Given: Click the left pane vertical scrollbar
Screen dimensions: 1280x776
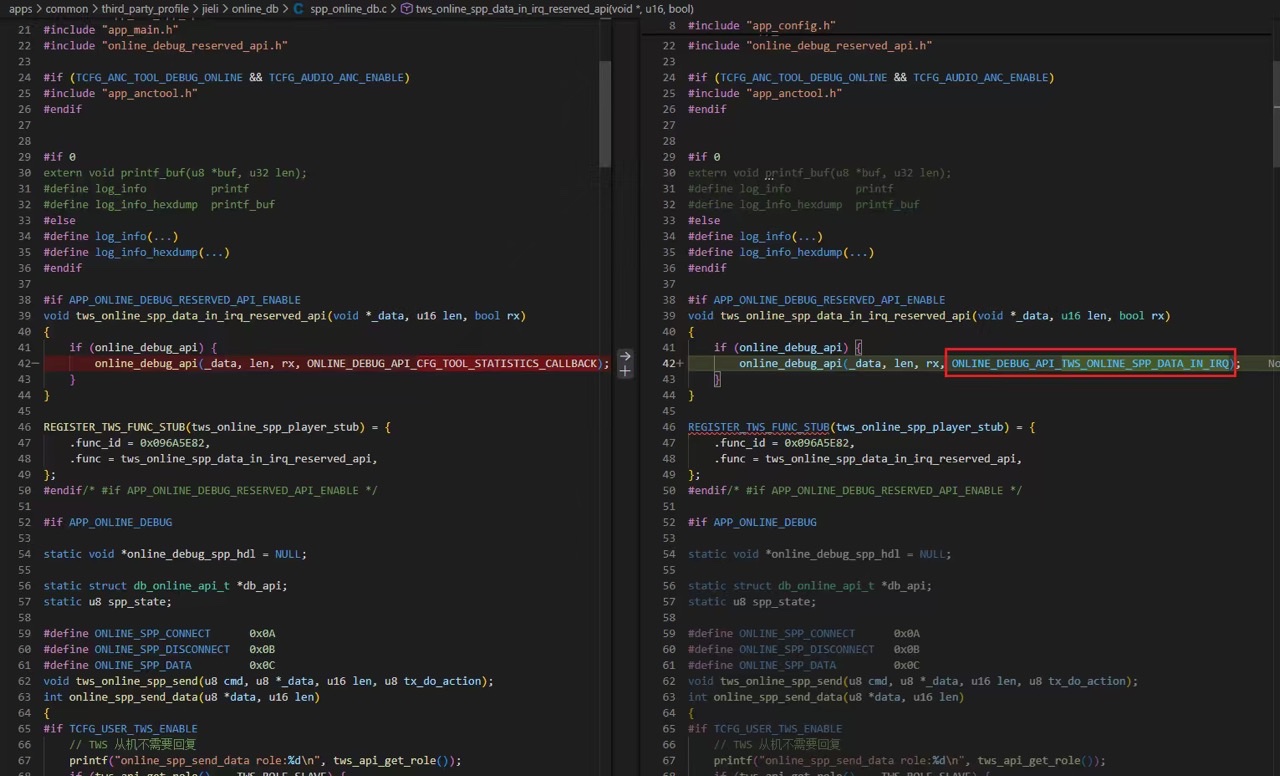Looking at the screenshot, I should pyautogui.click(x=605, y=115).
